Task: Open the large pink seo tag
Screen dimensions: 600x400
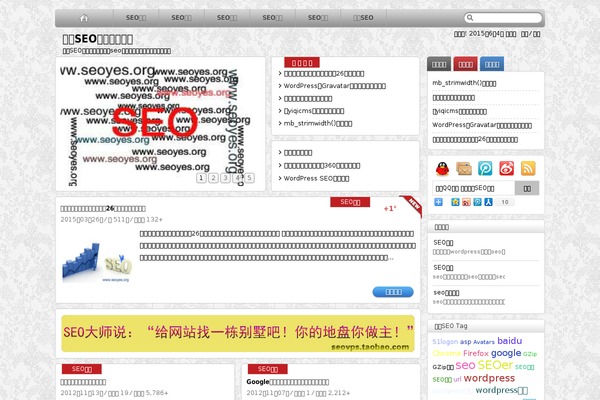Action: point(465,366)
